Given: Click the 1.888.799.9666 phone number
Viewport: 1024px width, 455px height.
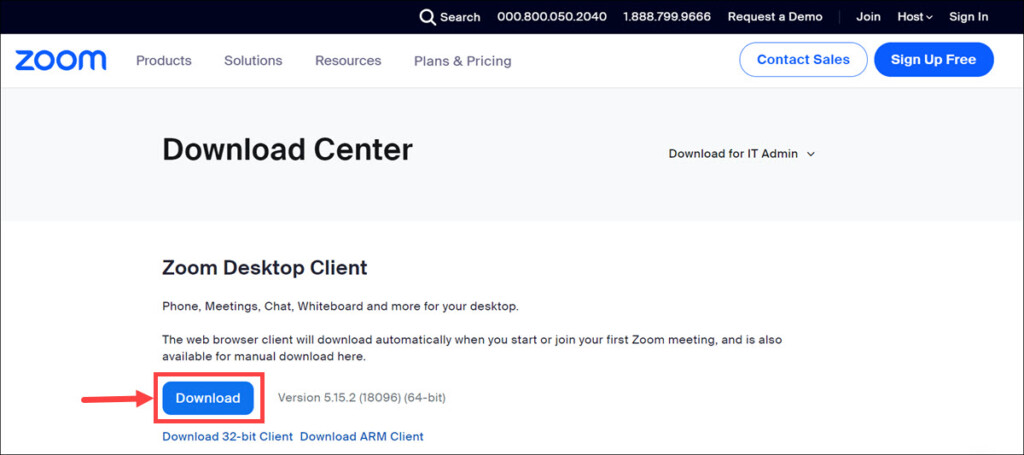Looking at the screenshot, I should tap(666, 17).
